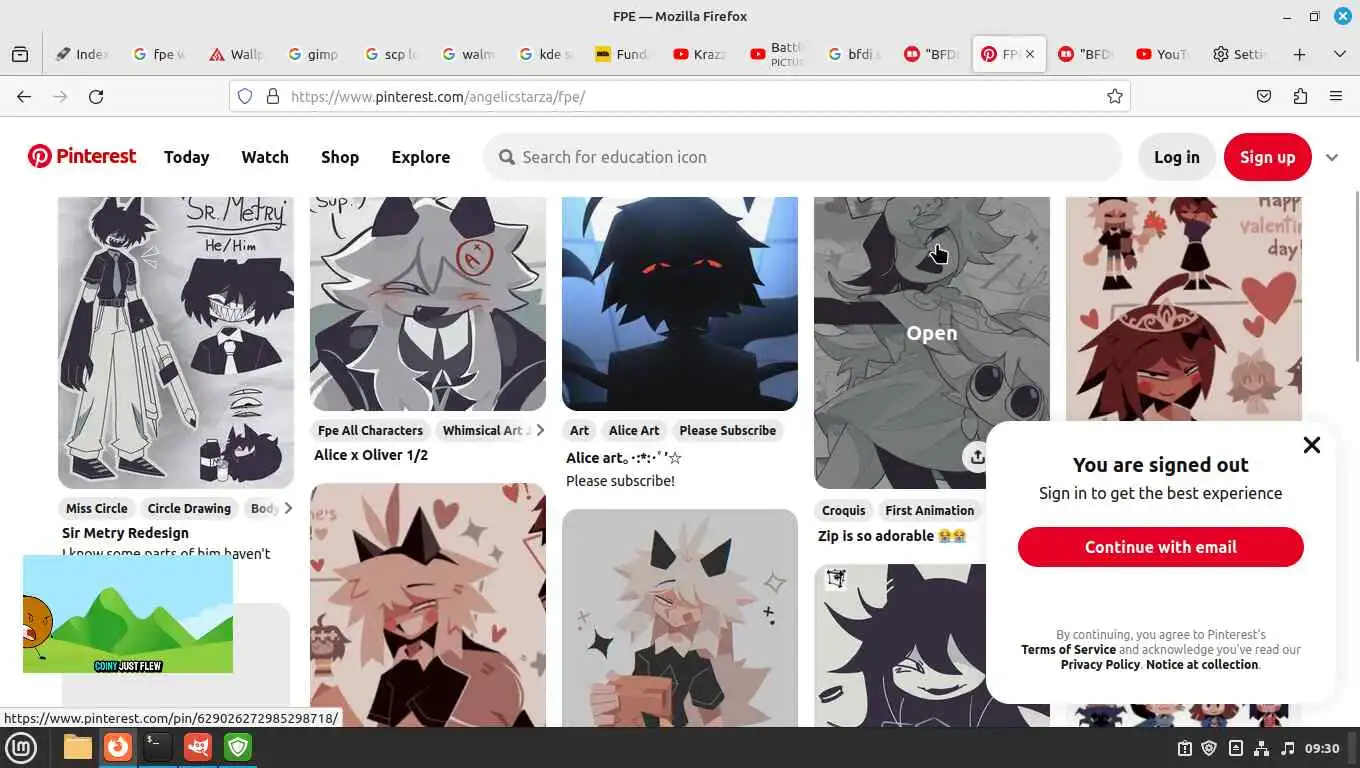Go back with the browser back arrow
Image resolution: width=1360 pixels, height=768 pixels.
coord(24,96)
